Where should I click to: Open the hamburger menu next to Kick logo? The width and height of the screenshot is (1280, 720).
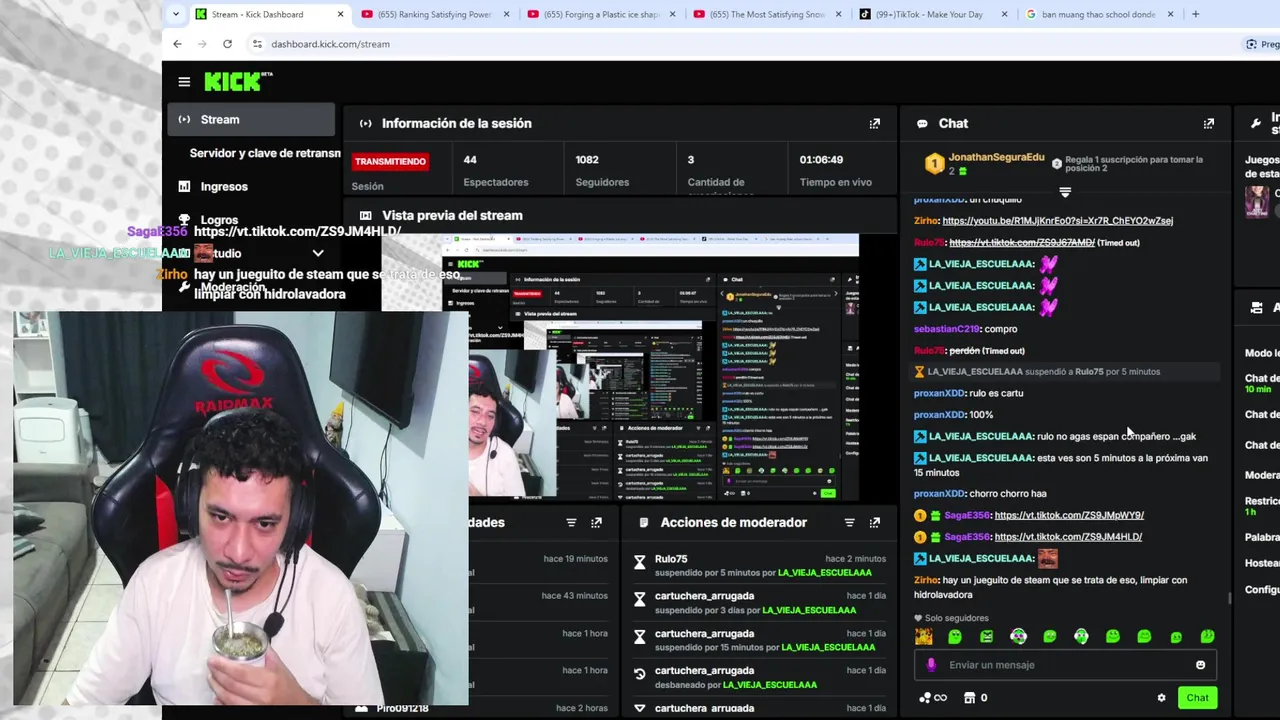pyautogui.click(x=184, y=82)
